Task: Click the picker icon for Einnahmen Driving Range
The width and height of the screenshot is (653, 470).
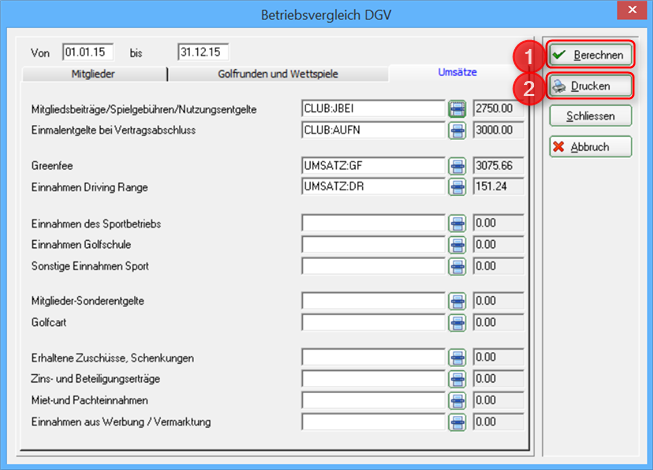Action: tap(457, 185)
